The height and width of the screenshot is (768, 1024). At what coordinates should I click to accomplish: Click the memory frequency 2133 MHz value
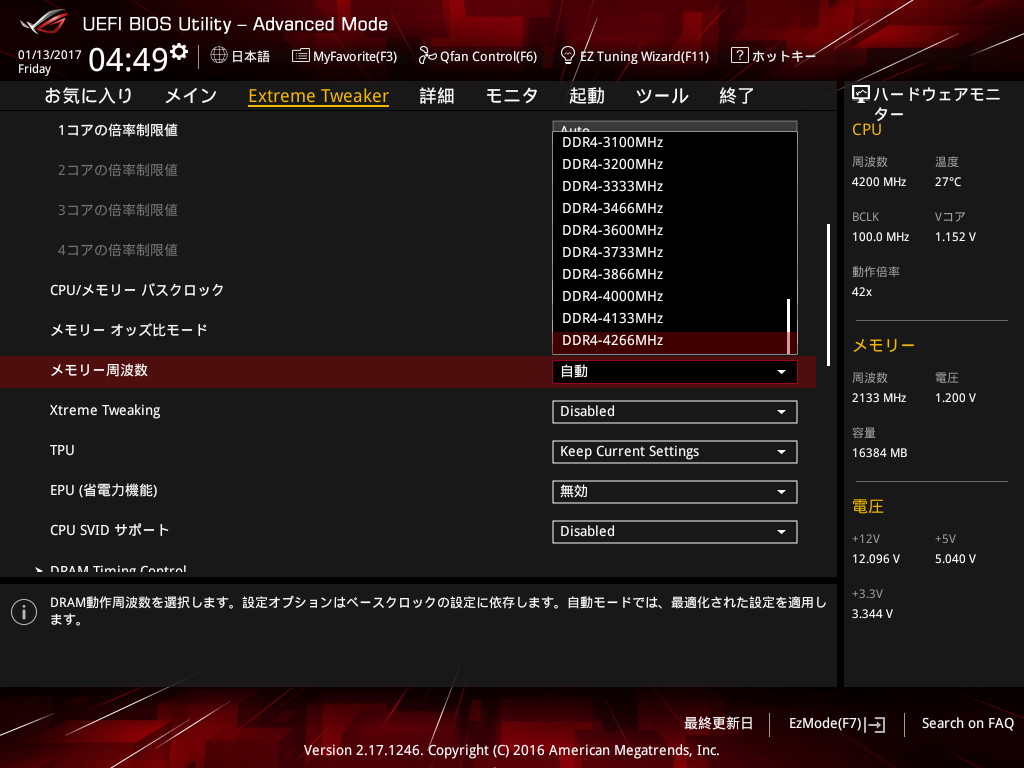point(878,398)
